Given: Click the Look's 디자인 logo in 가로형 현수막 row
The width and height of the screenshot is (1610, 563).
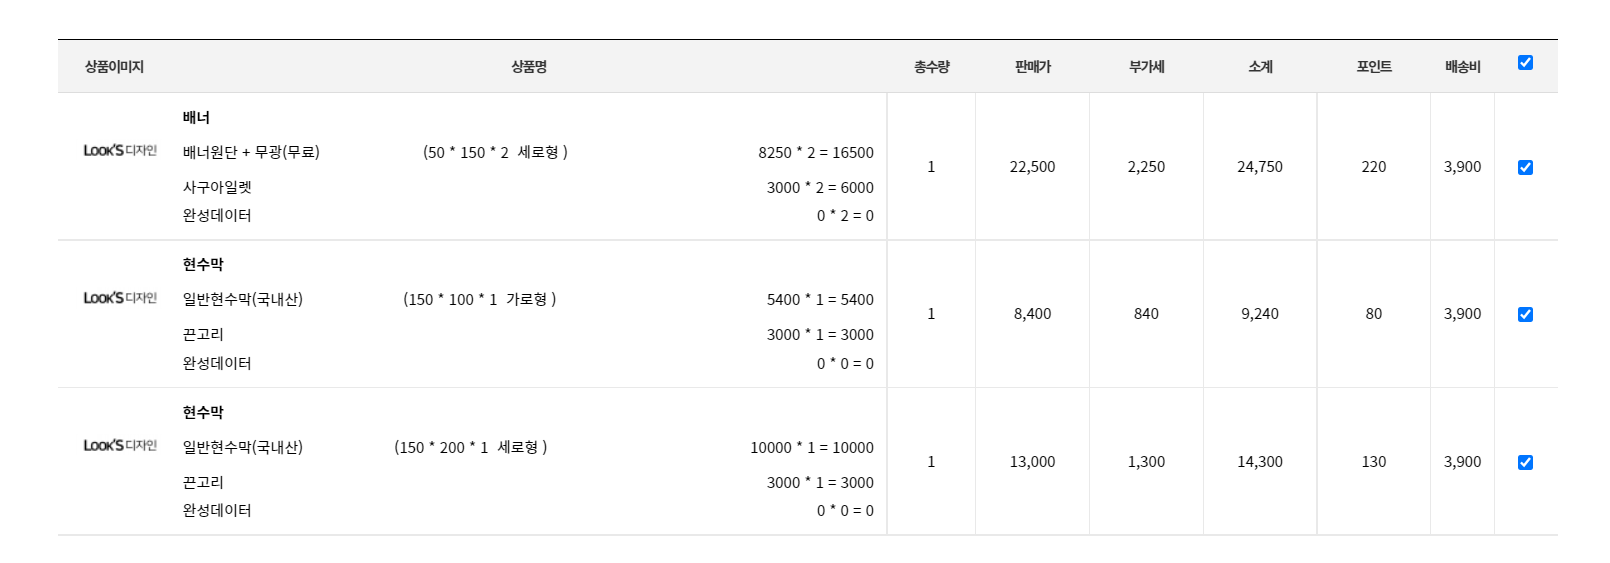Looking at the screenshot, I should pyautogui.click(x=120, y=298).
